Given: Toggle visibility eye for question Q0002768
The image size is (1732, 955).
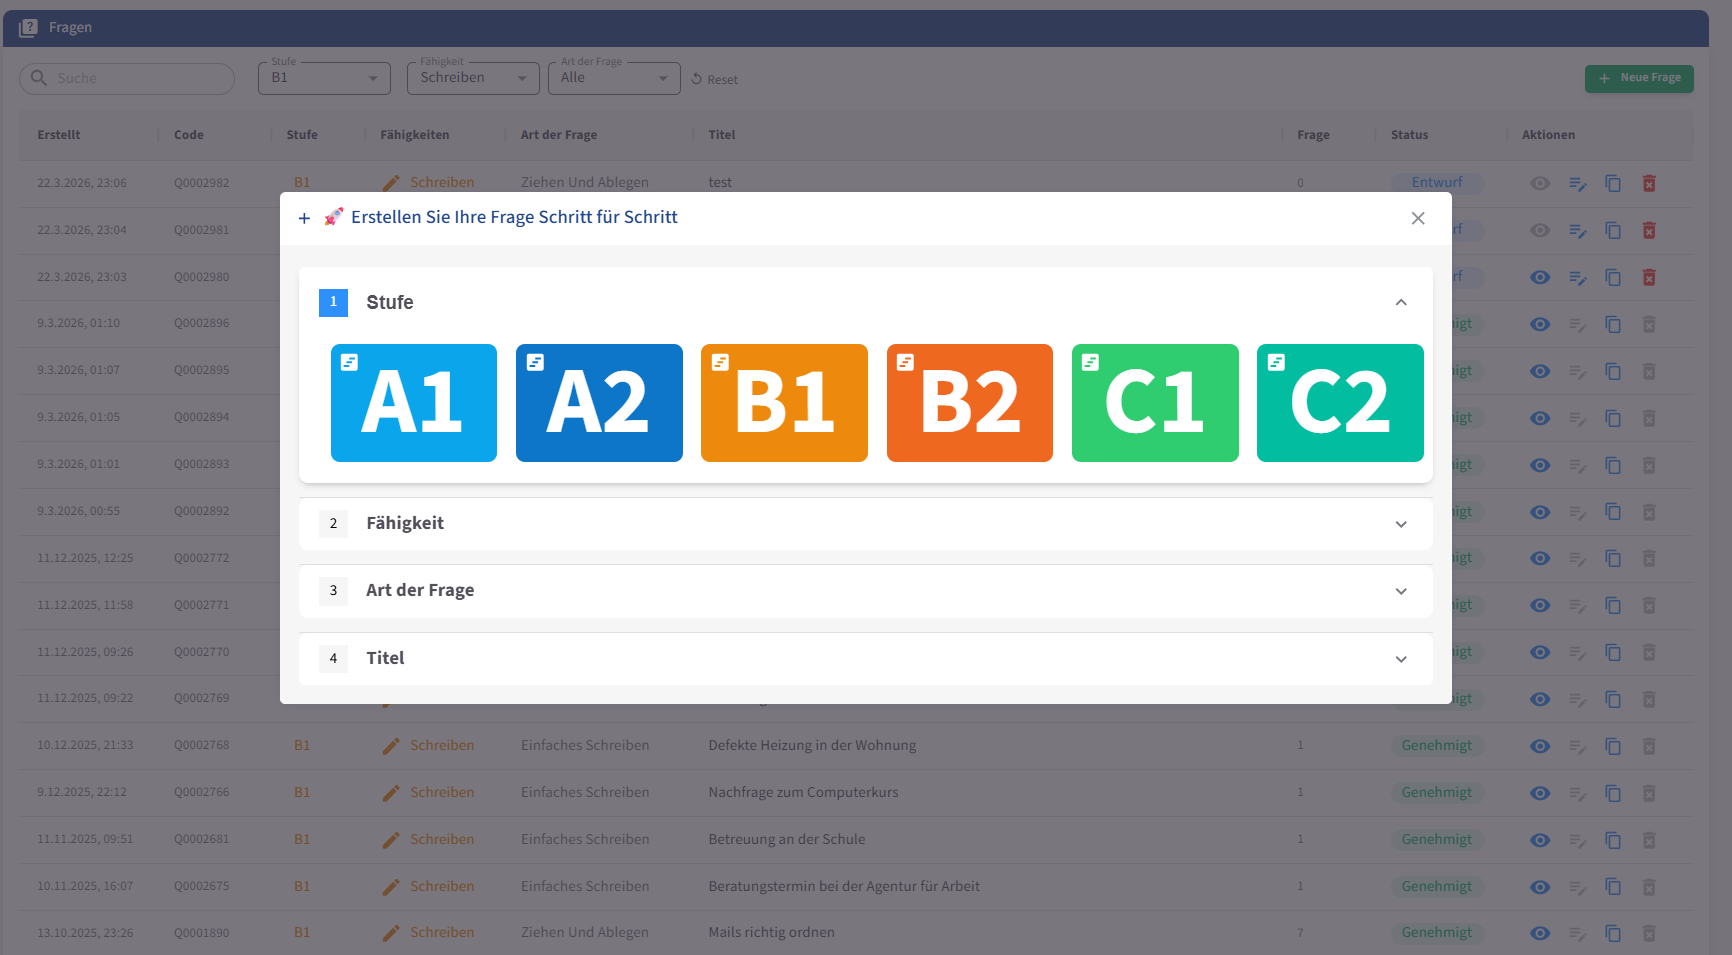Looking at the screenshot, I should point(1540,746).
